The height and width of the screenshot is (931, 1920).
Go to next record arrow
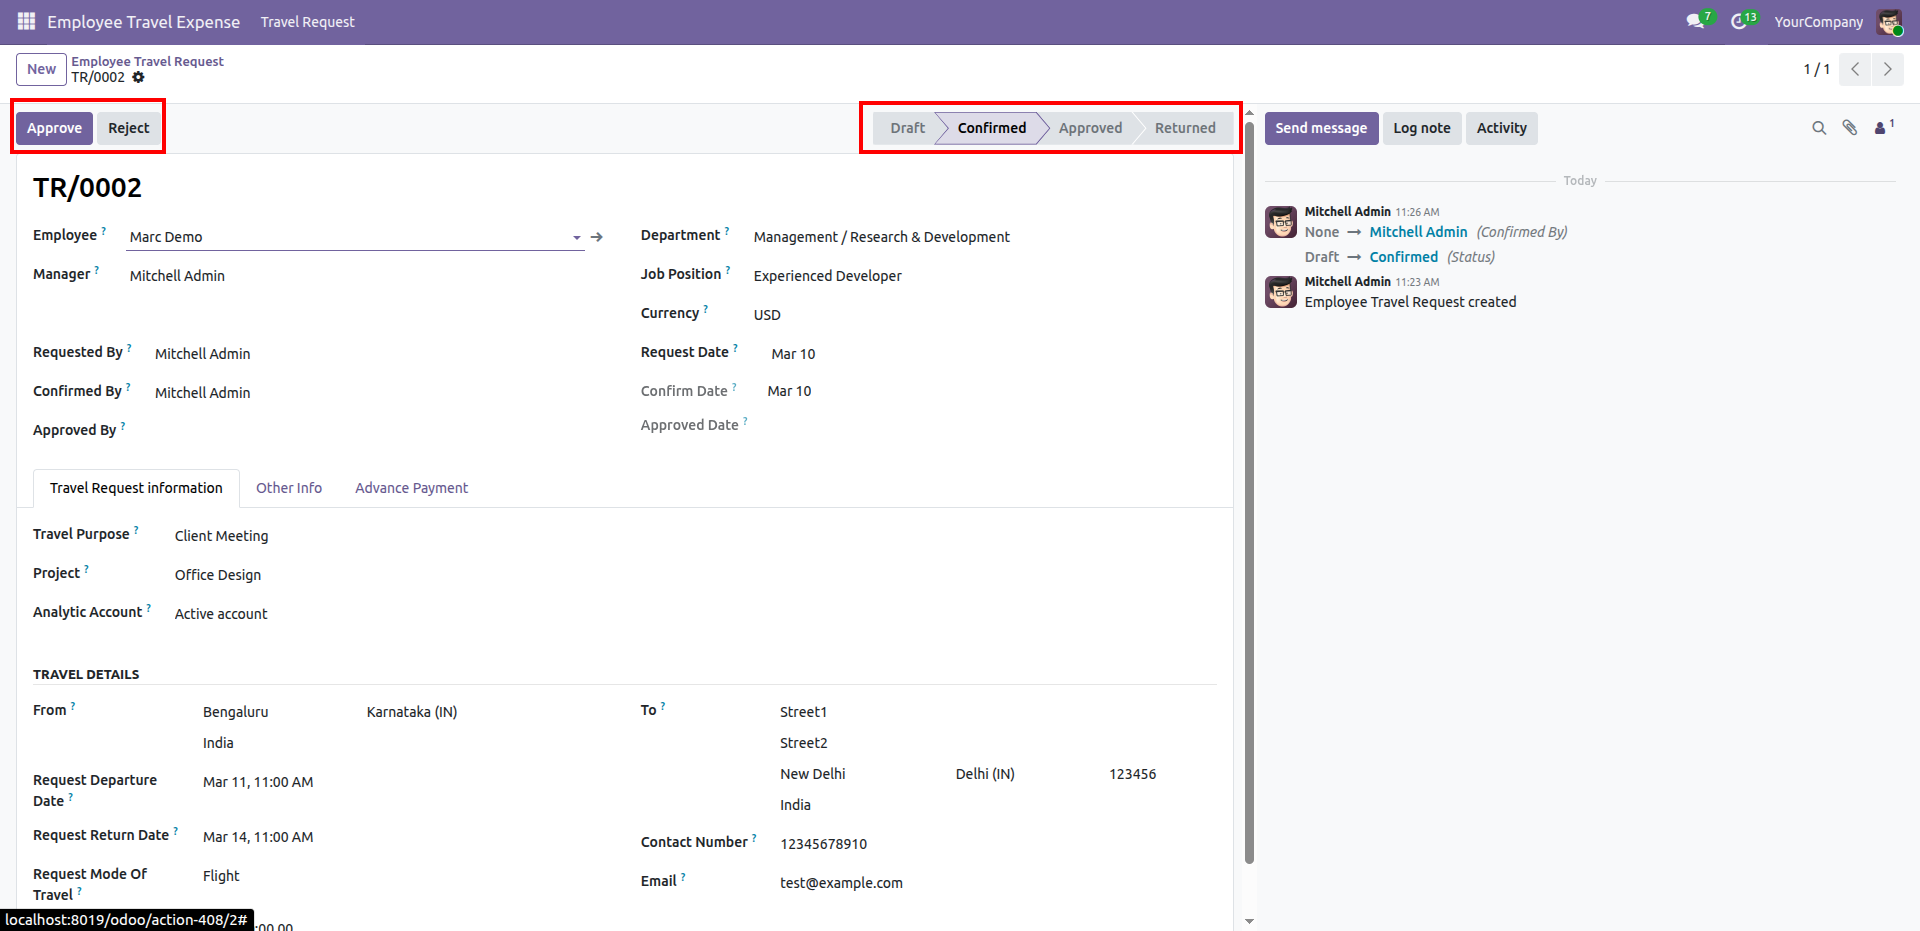(x=1887, y=69)
